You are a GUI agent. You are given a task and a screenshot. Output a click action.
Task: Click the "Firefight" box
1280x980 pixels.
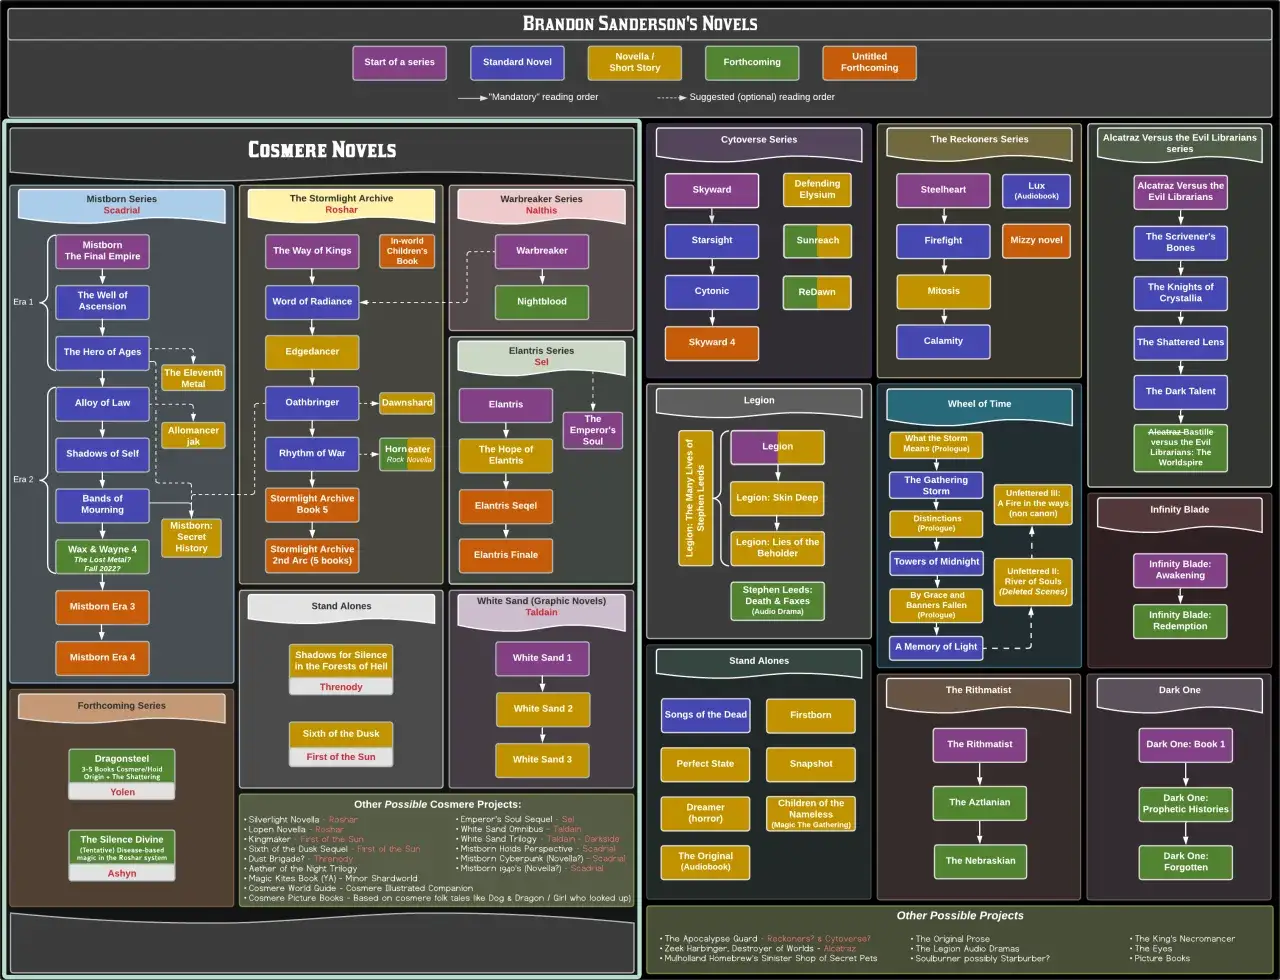943,240
